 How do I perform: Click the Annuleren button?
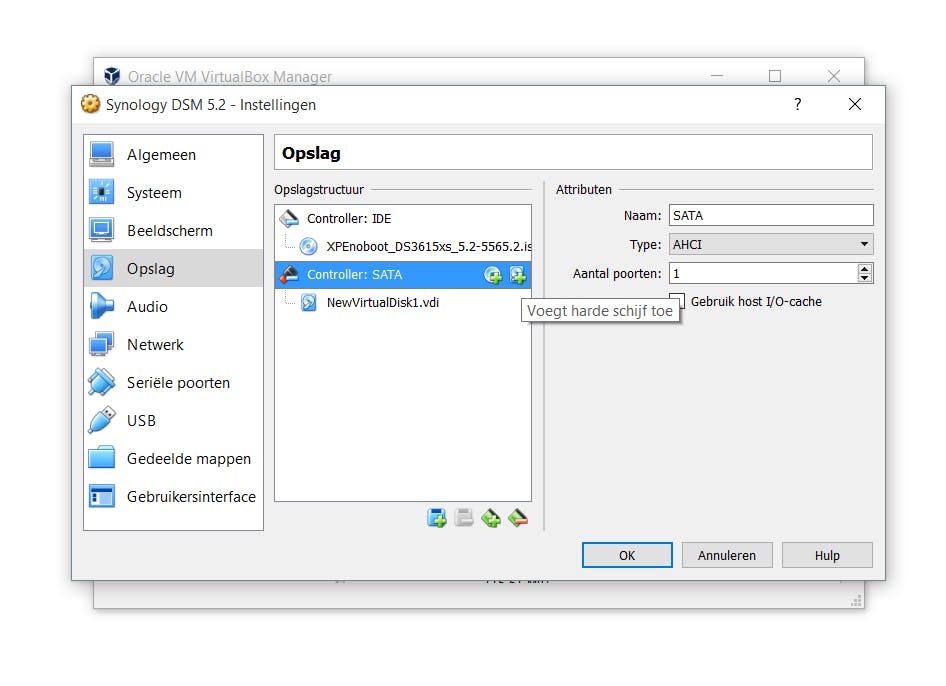727,555
